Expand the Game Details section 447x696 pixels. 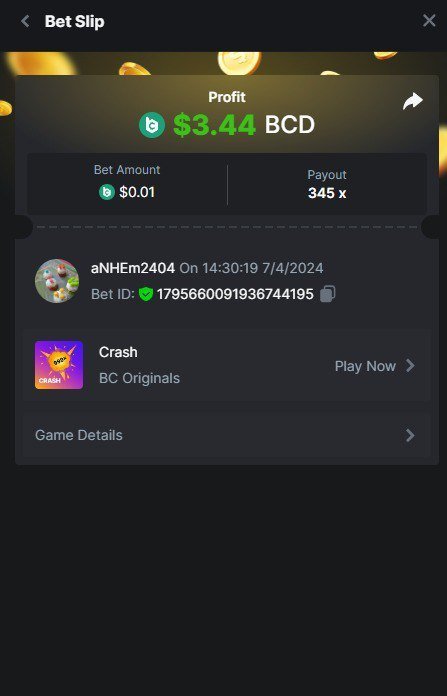tap(226, 435)
